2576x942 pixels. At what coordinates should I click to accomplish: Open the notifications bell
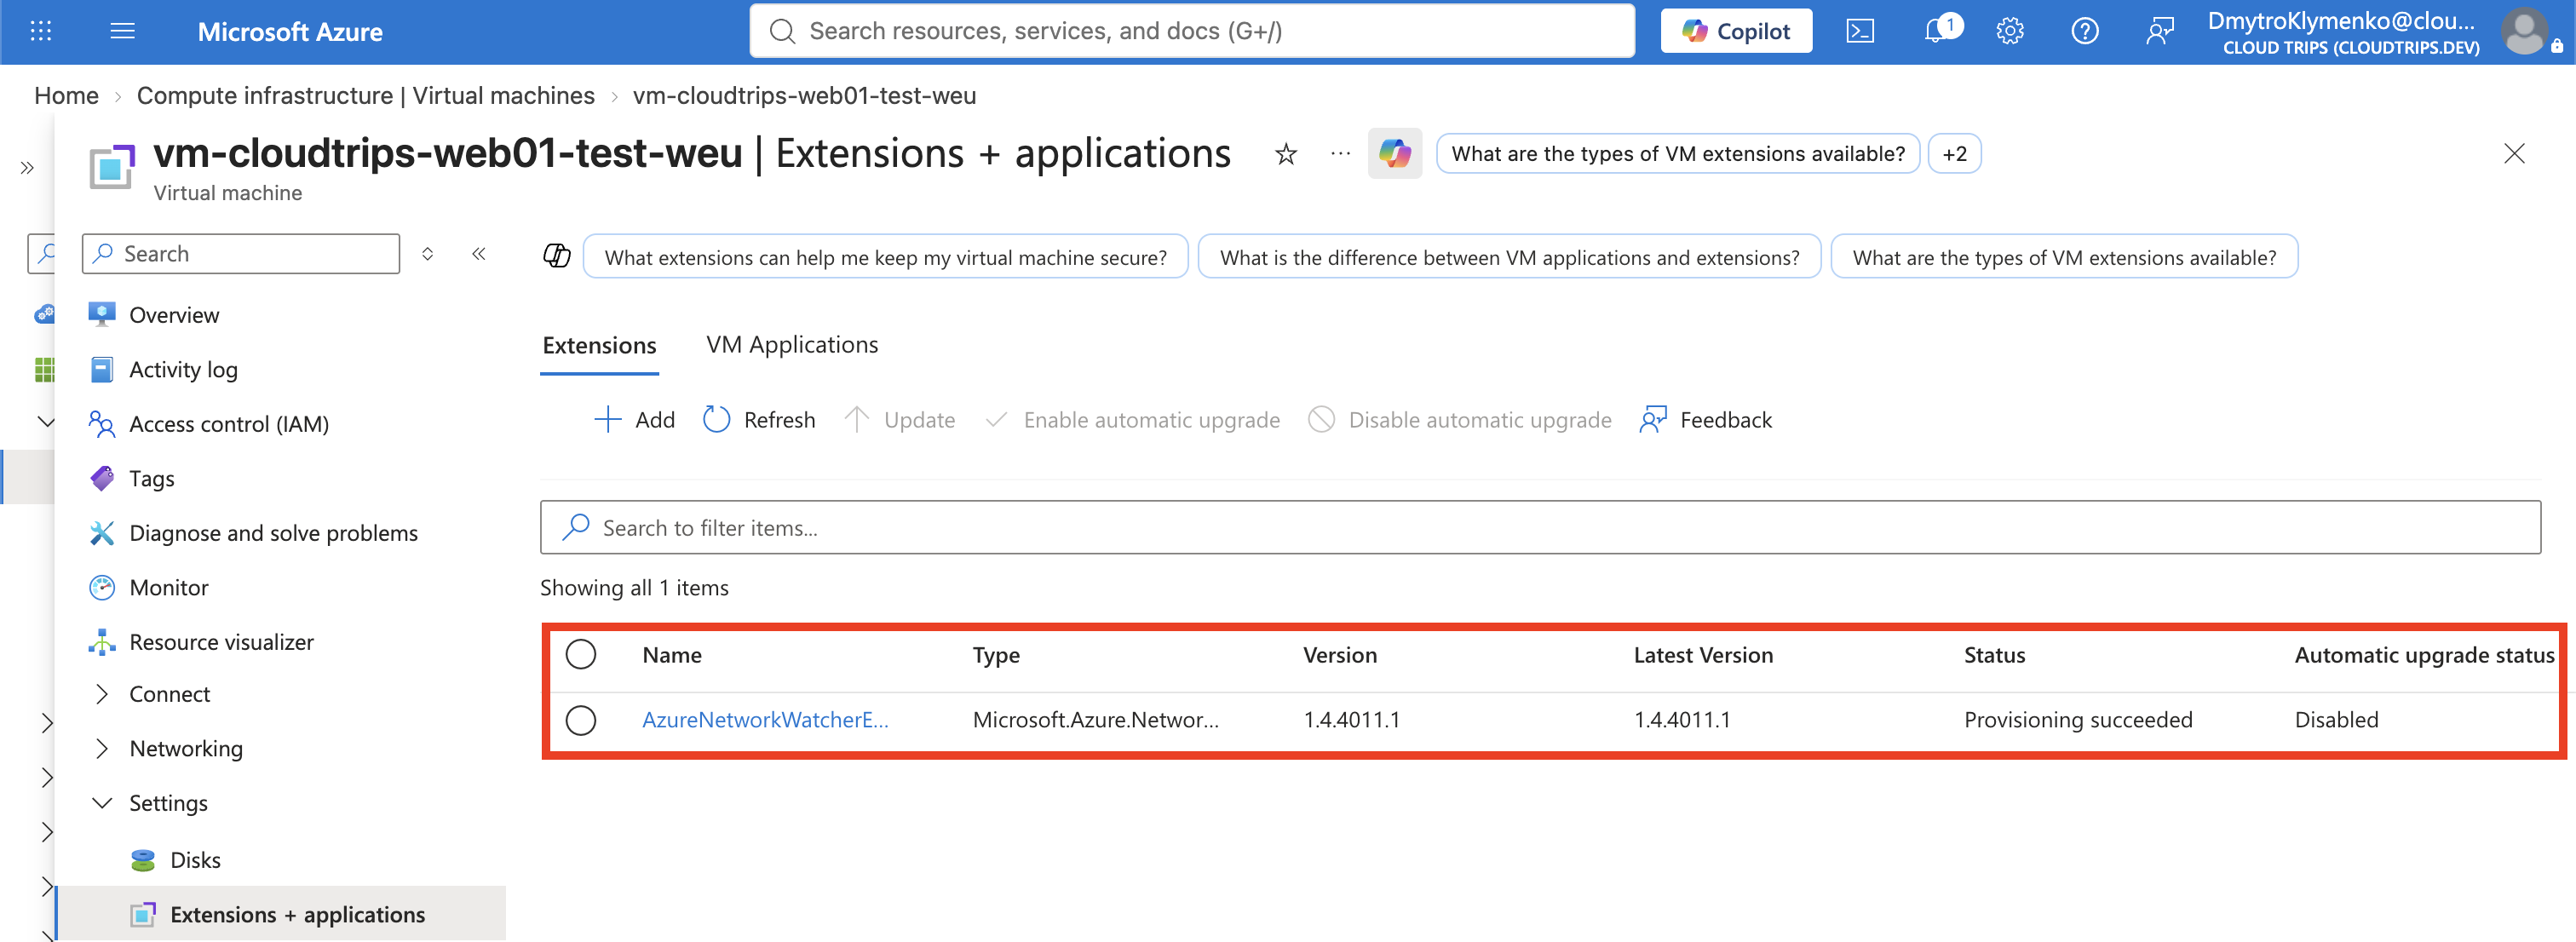[x=1937, y=30]
